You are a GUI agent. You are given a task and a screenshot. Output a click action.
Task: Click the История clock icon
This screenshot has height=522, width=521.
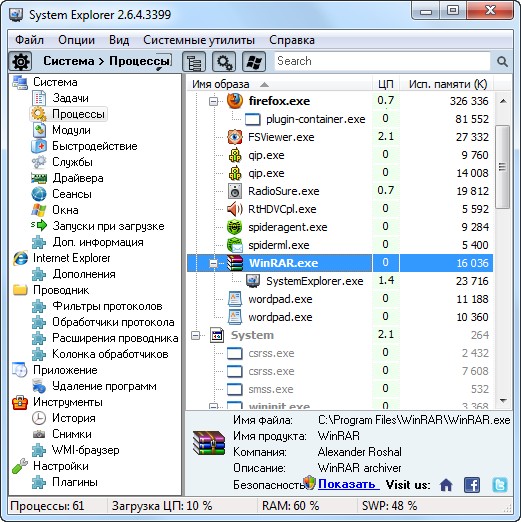pyautogui.click(x=39, y=418)
